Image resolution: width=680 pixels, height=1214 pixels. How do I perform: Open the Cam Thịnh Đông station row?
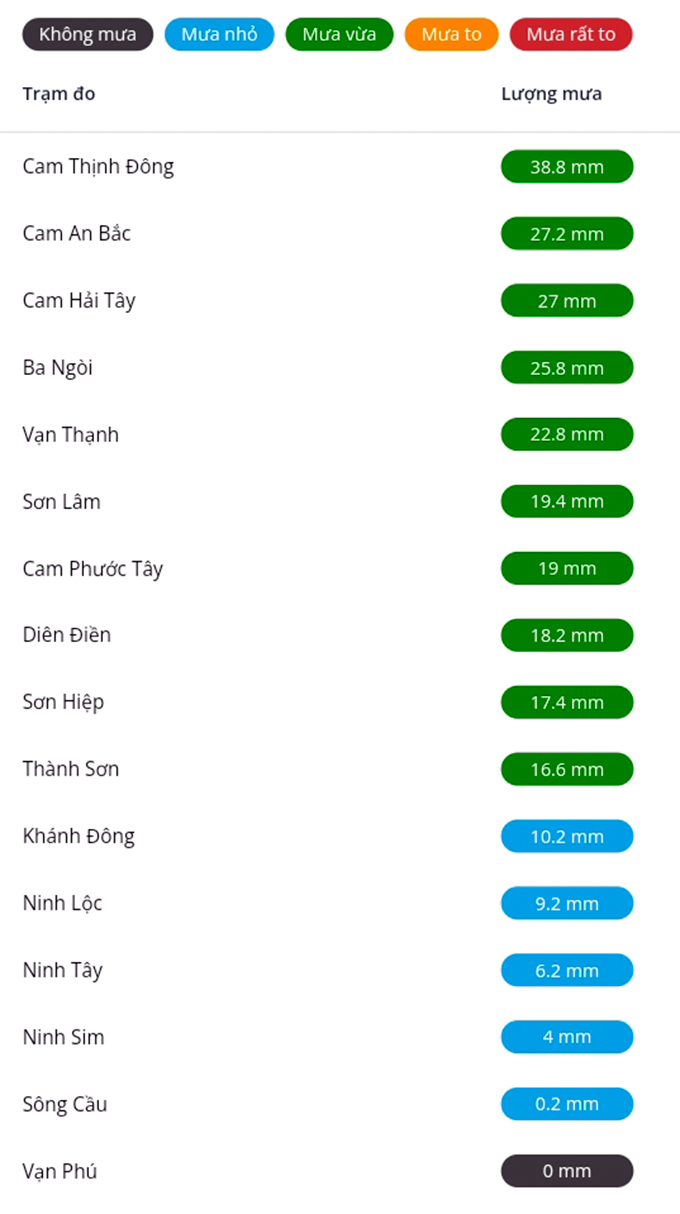pos(98,166)
